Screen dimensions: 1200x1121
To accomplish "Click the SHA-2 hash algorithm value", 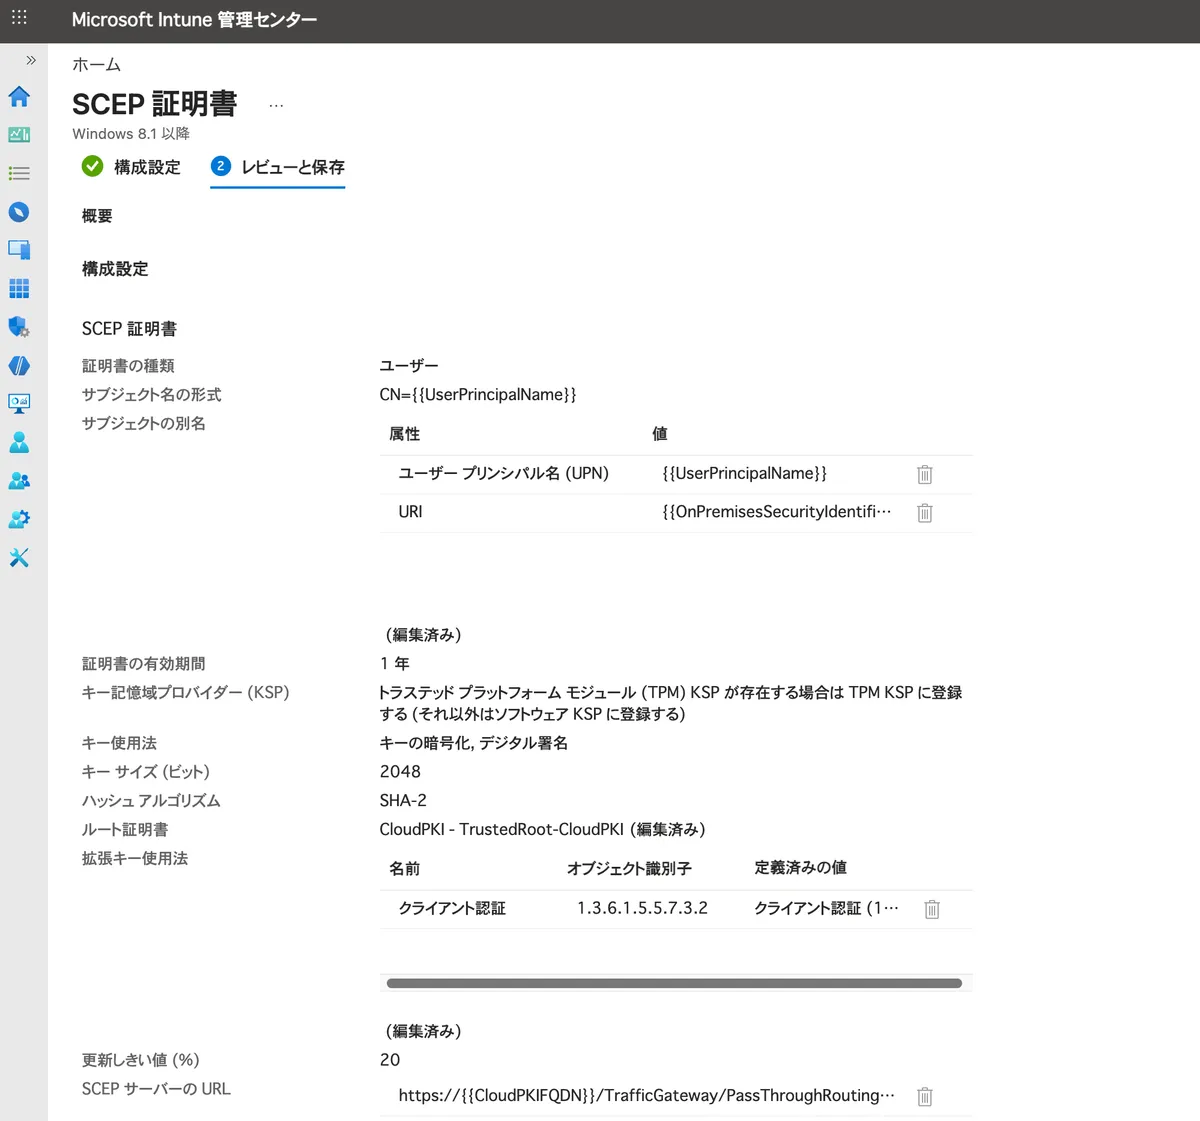I will coord(403,800).
